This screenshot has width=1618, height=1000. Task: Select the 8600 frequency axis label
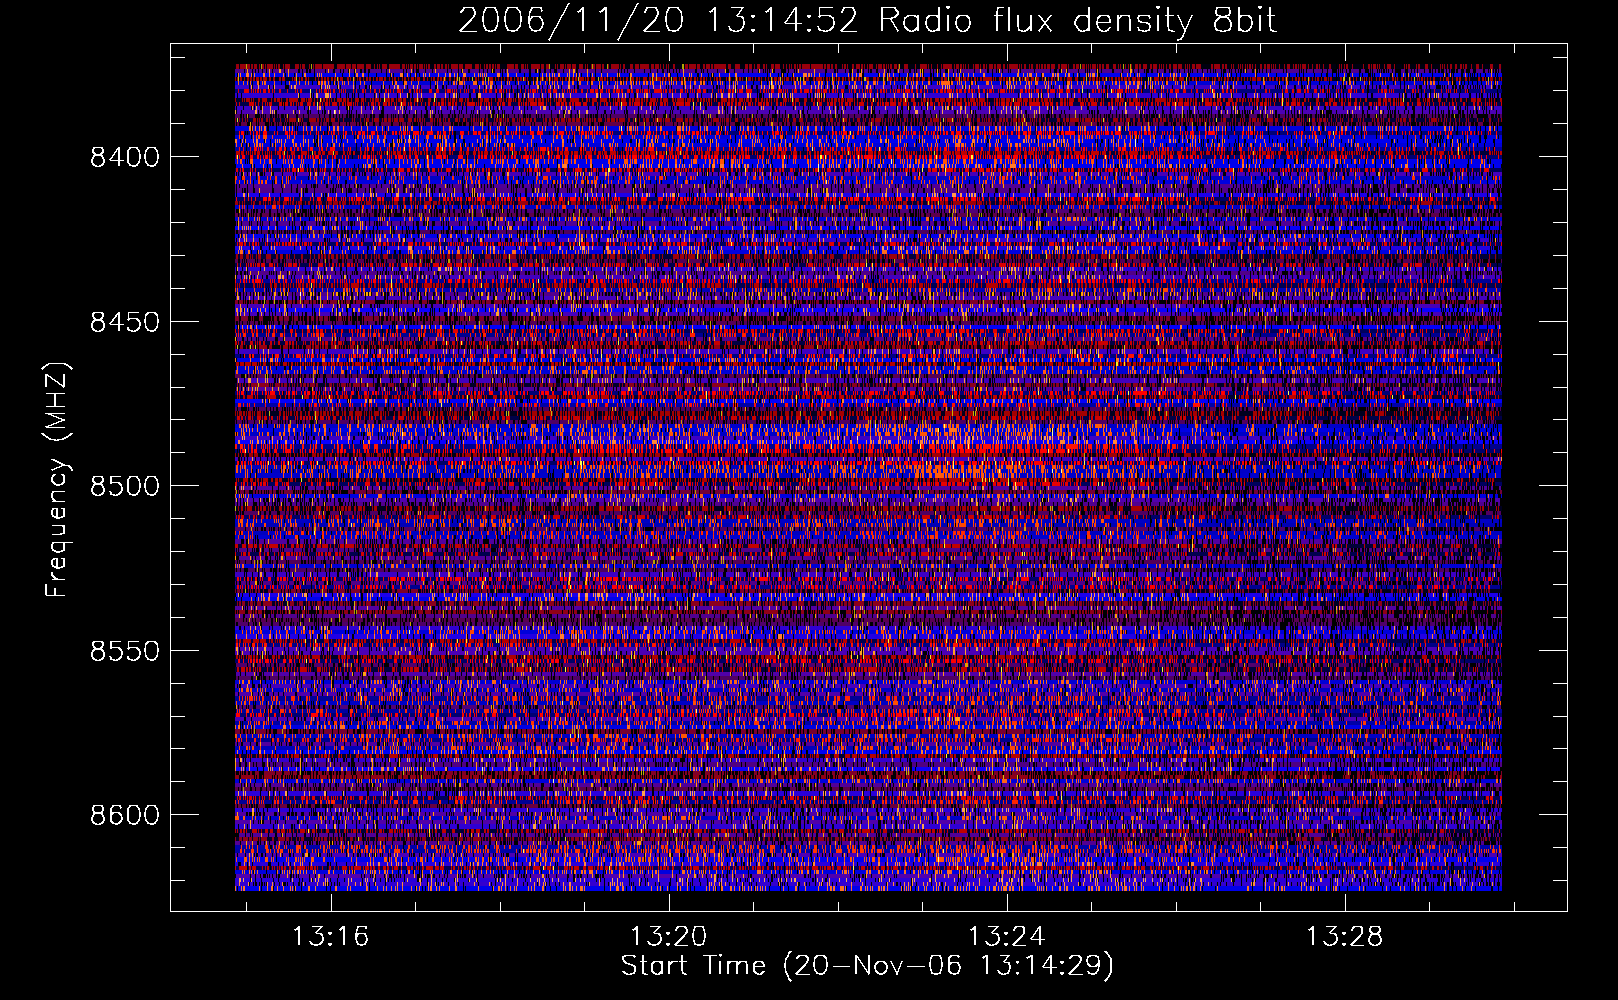[x=125, y=815]
